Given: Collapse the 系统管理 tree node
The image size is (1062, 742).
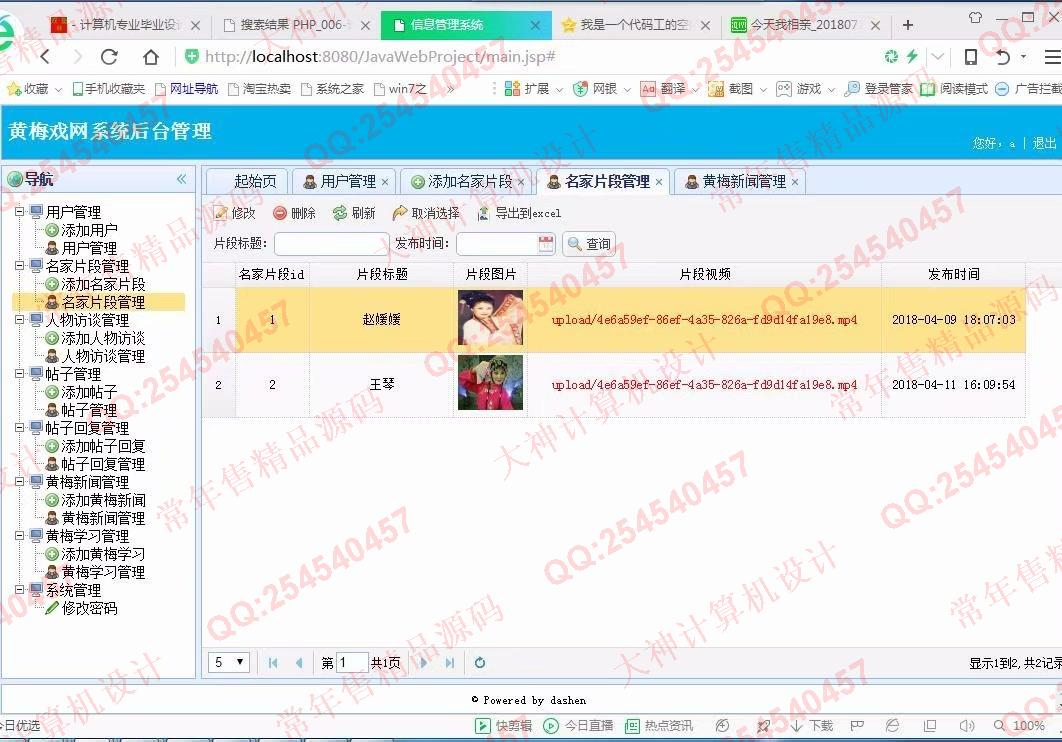Looking at the screenshot, I should pos(20,590).
